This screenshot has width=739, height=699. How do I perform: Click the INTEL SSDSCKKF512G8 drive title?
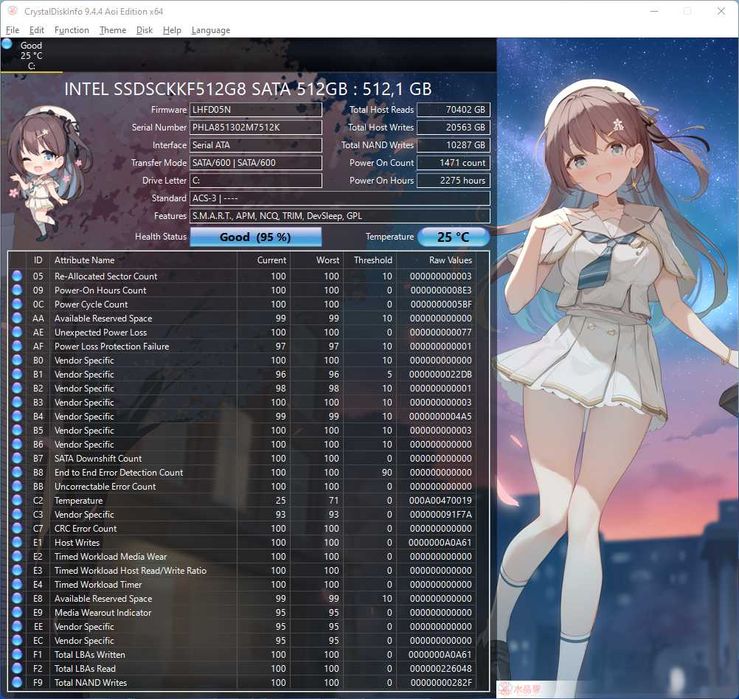click(248, 89)
